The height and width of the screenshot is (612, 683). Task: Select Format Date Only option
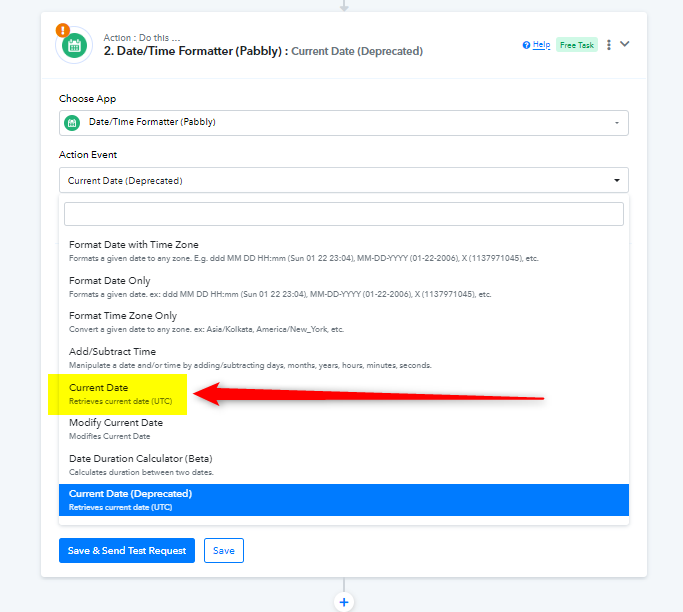click(344, 287)
